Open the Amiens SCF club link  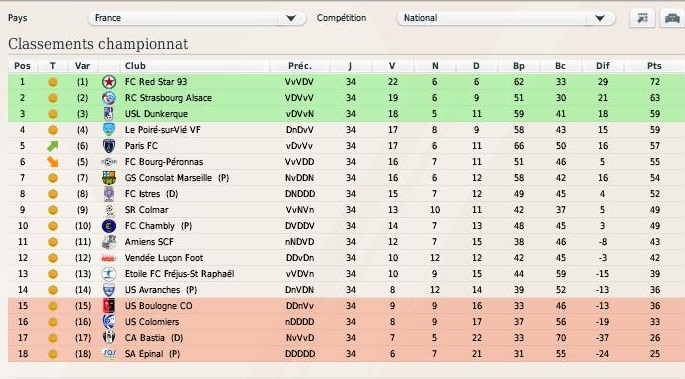tap(149, 242)
